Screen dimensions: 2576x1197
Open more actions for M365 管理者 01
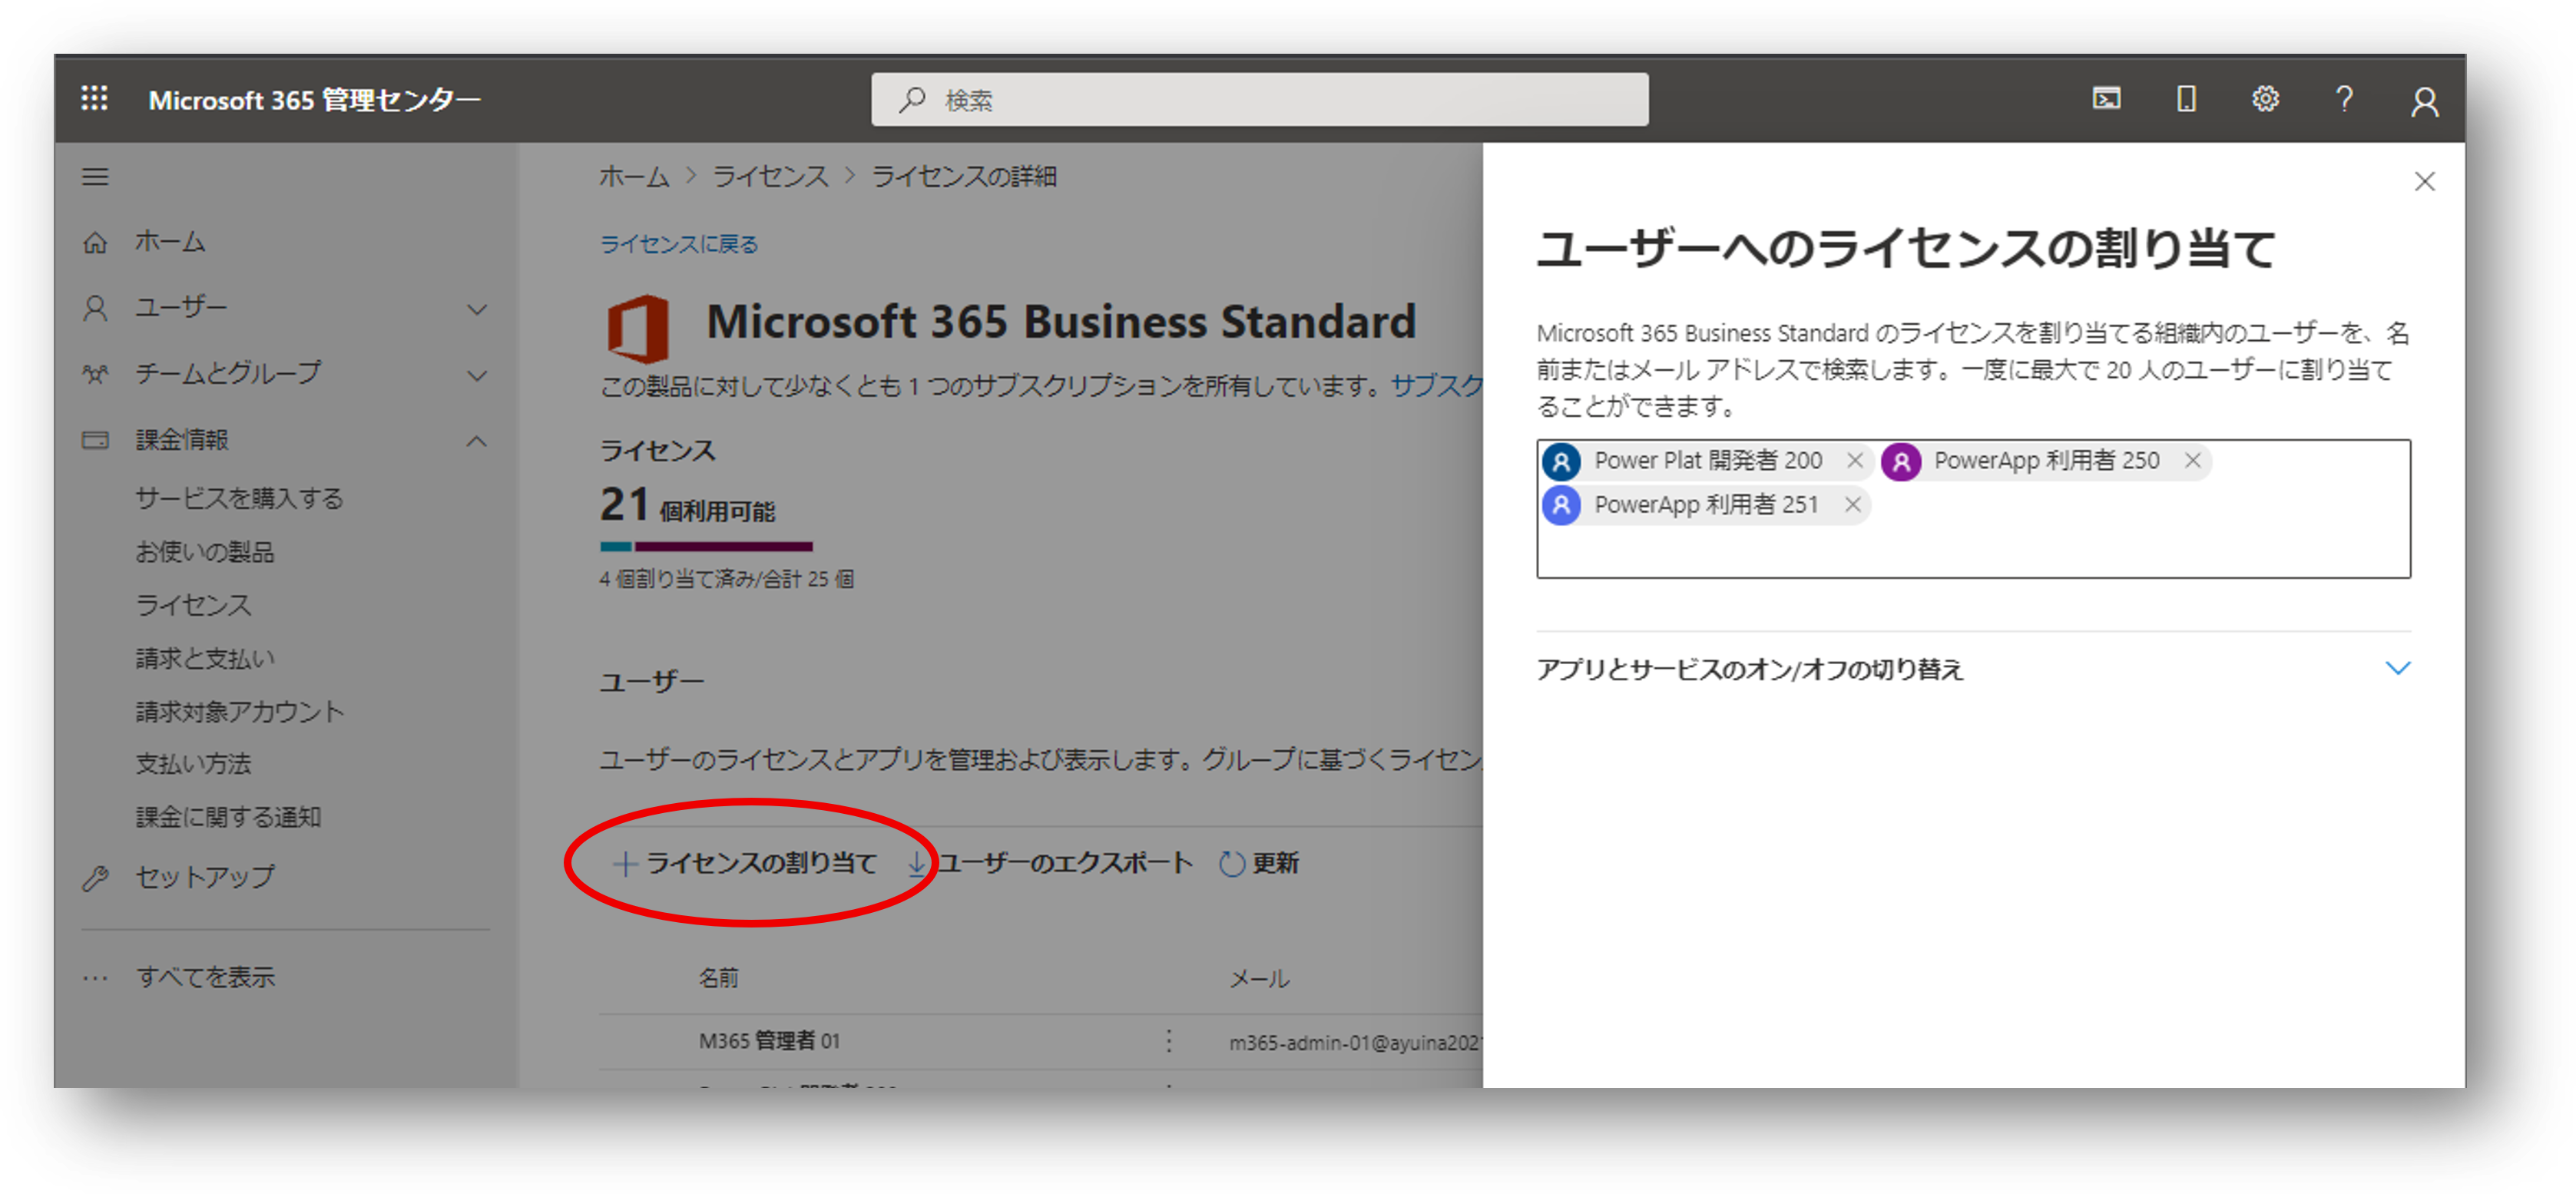1168,1040
